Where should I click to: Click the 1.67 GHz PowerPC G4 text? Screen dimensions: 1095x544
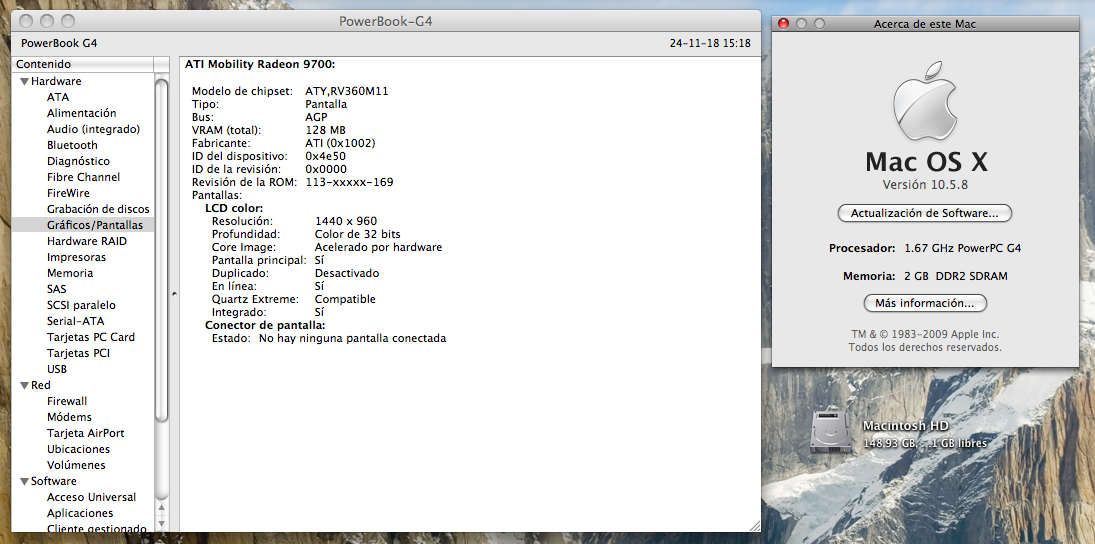(x=962, y=249)
